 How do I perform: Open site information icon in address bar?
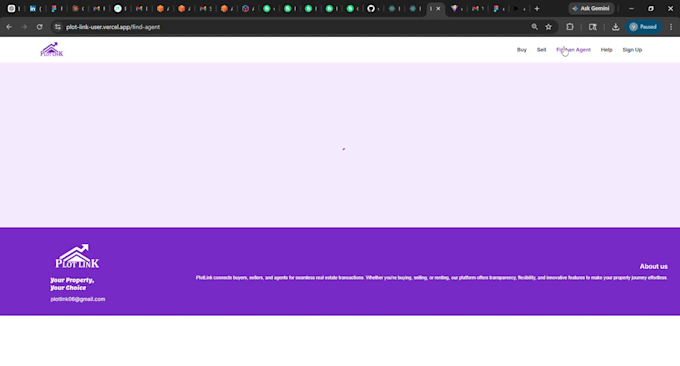(x=58, y=27)
